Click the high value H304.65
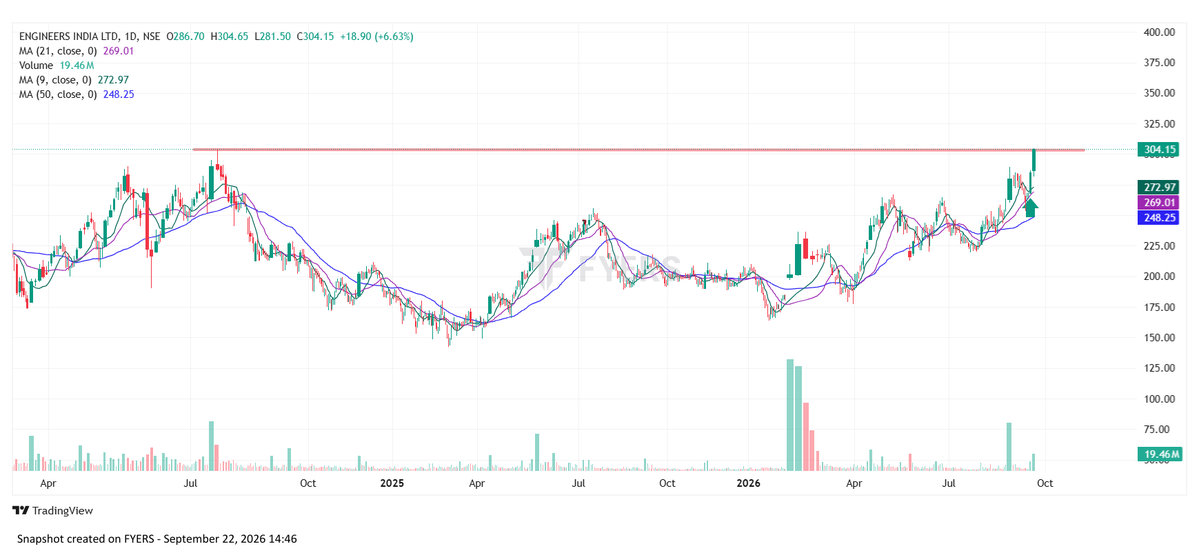Viewport: 1199px width, 553px height. pyautogui.click(x=229, y=36)
